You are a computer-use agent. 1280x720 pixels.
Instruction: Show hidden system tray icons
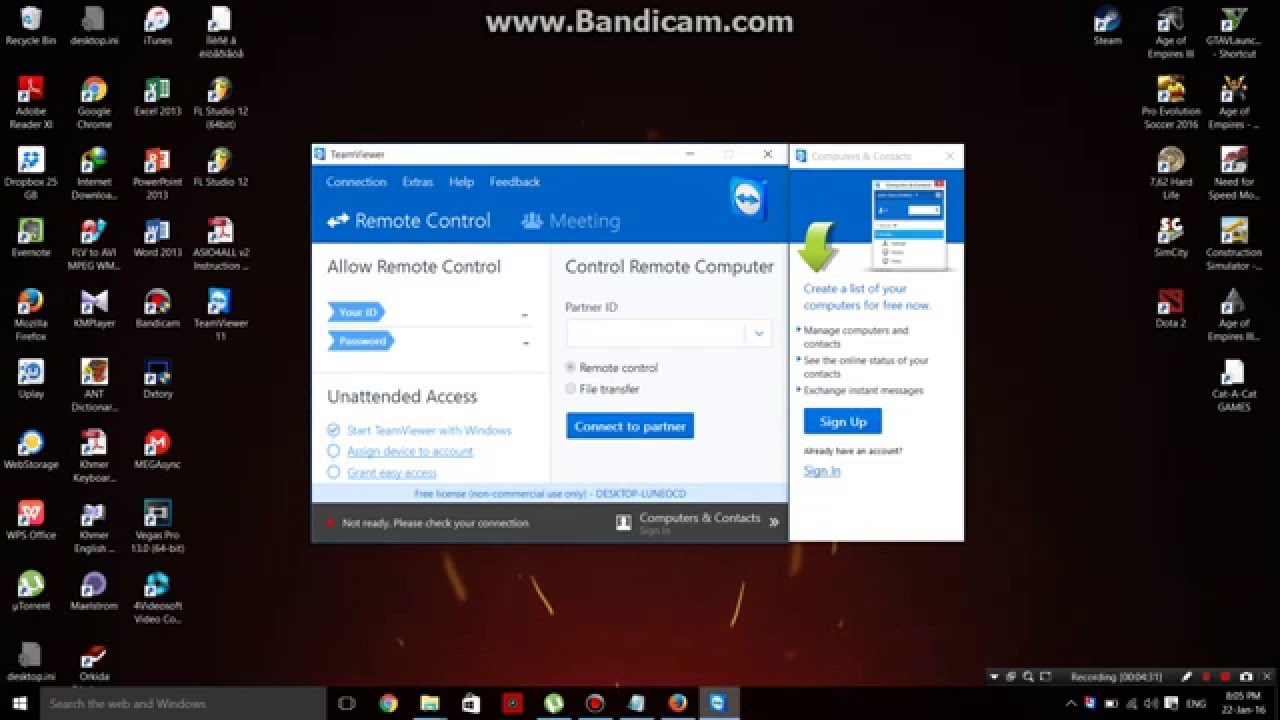(x=1073, y=704)
